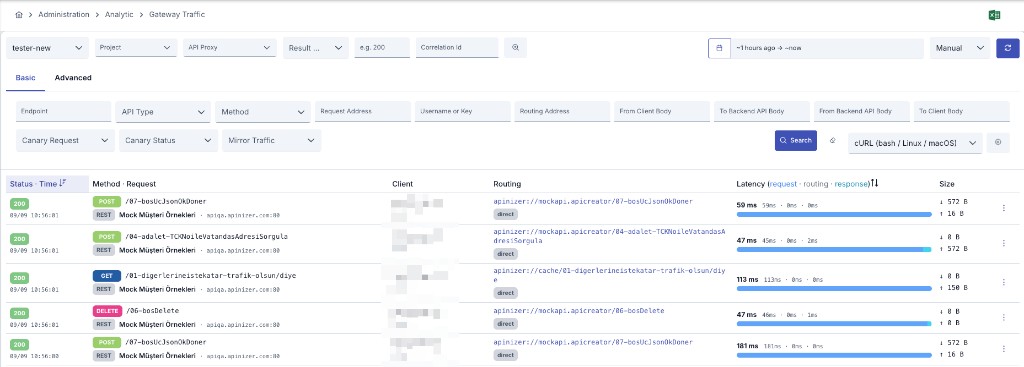Go to Analytic breadcrumb
This screenshot has height=367, width=1024.
tap(120, 14)
